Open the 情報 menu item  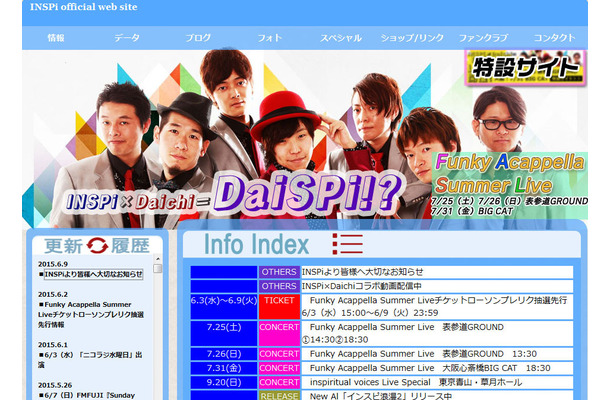pyautogui.click(x=56, y=38)
